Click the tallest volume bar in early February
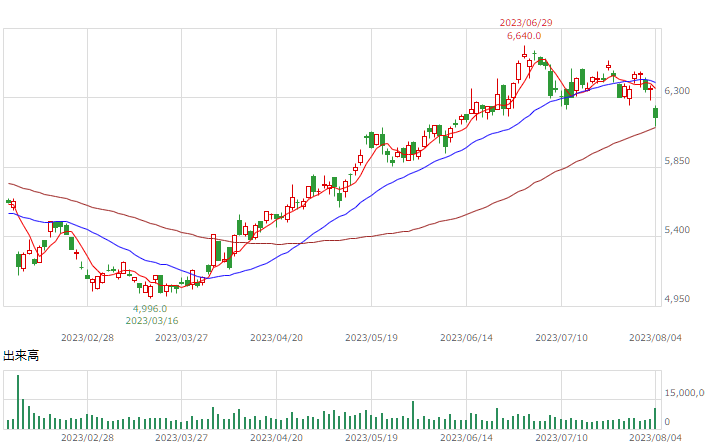The width and height of the screenshot is (705, 442). tap(18, 402)
